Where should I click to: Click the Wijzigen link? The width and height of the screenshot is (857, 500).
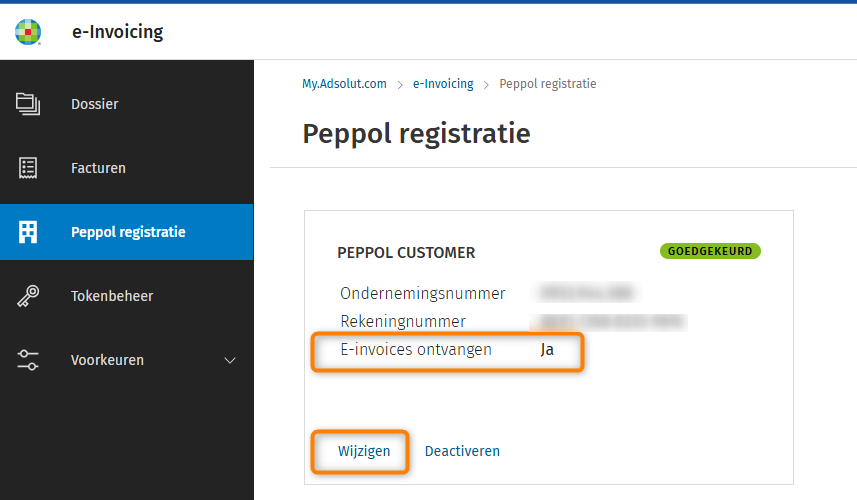[364, 451]
